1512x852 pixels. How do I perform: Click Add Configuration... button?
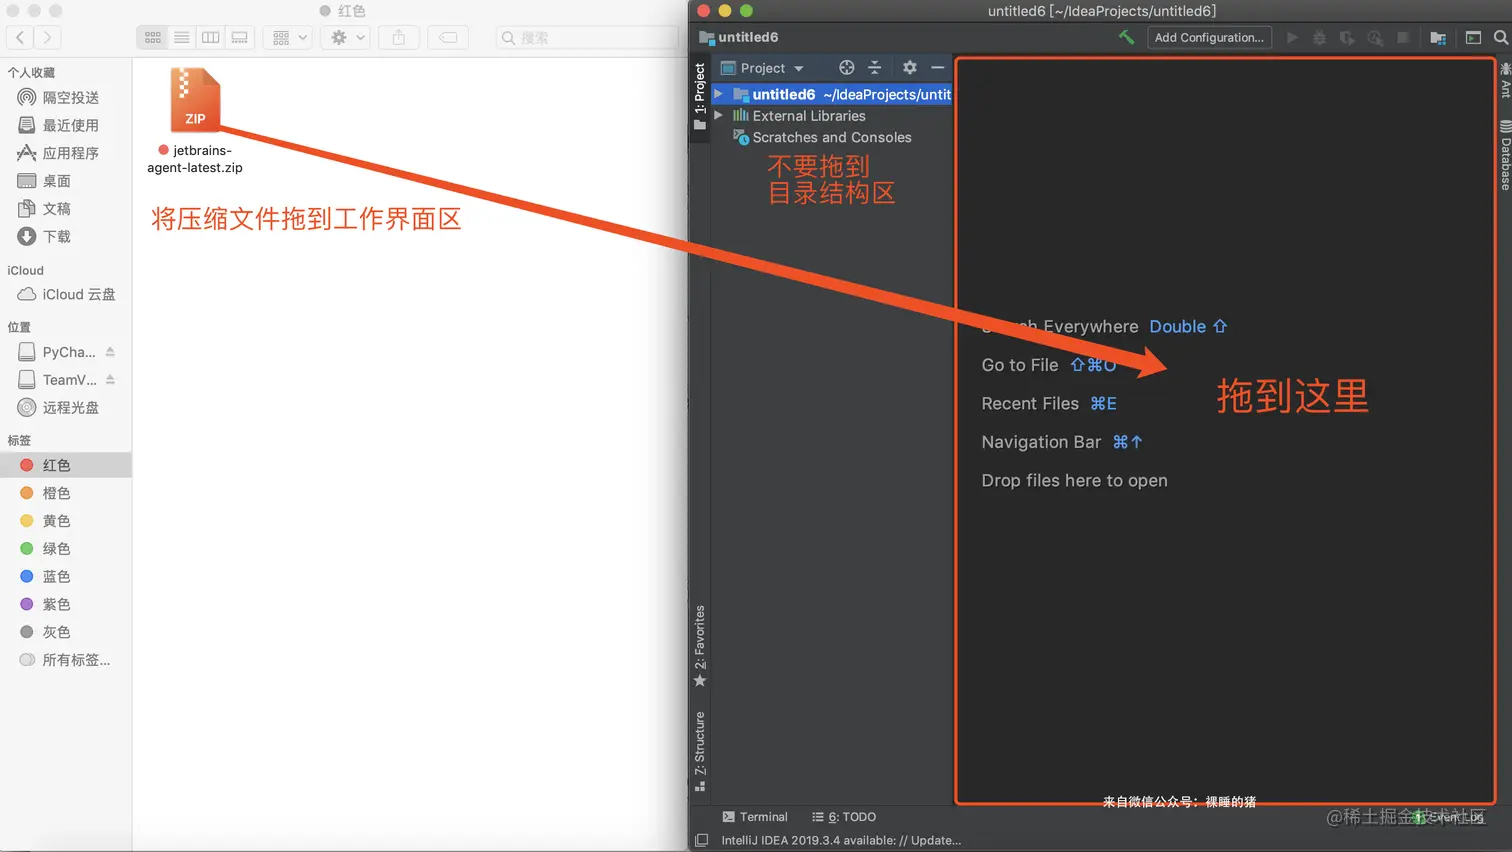[1209, 37]
